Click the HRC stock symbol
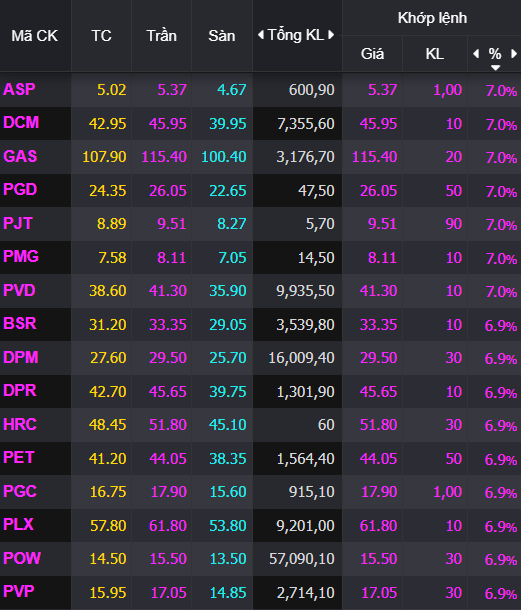521x610 pixels. coord(20,424)
